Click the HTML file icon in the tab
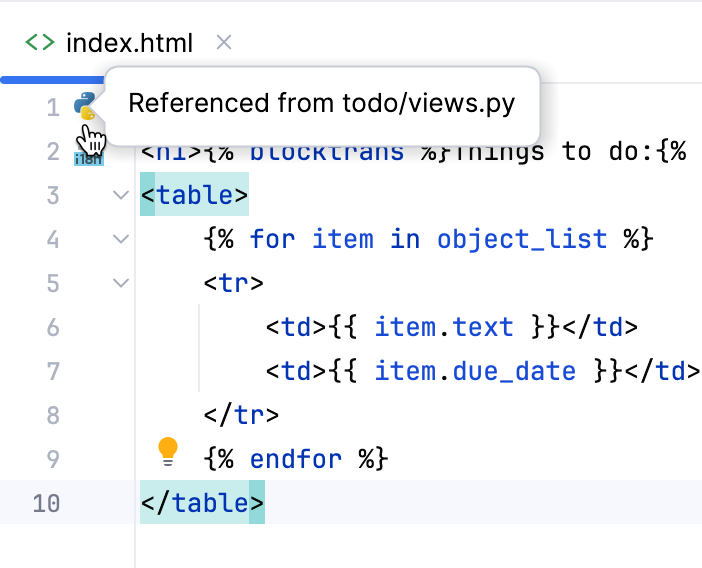The image size is (702, 568). click(x=40, y=43)
